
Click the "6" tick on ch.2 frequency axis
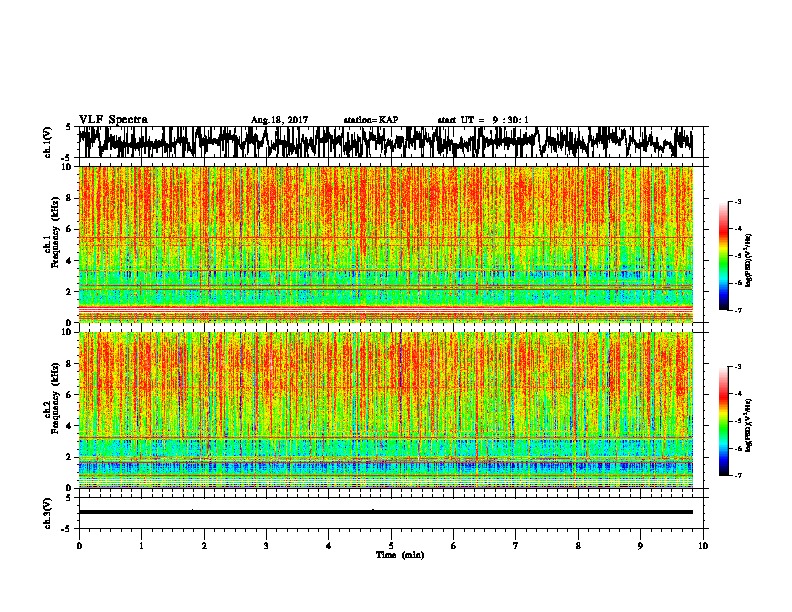[70, 394]
